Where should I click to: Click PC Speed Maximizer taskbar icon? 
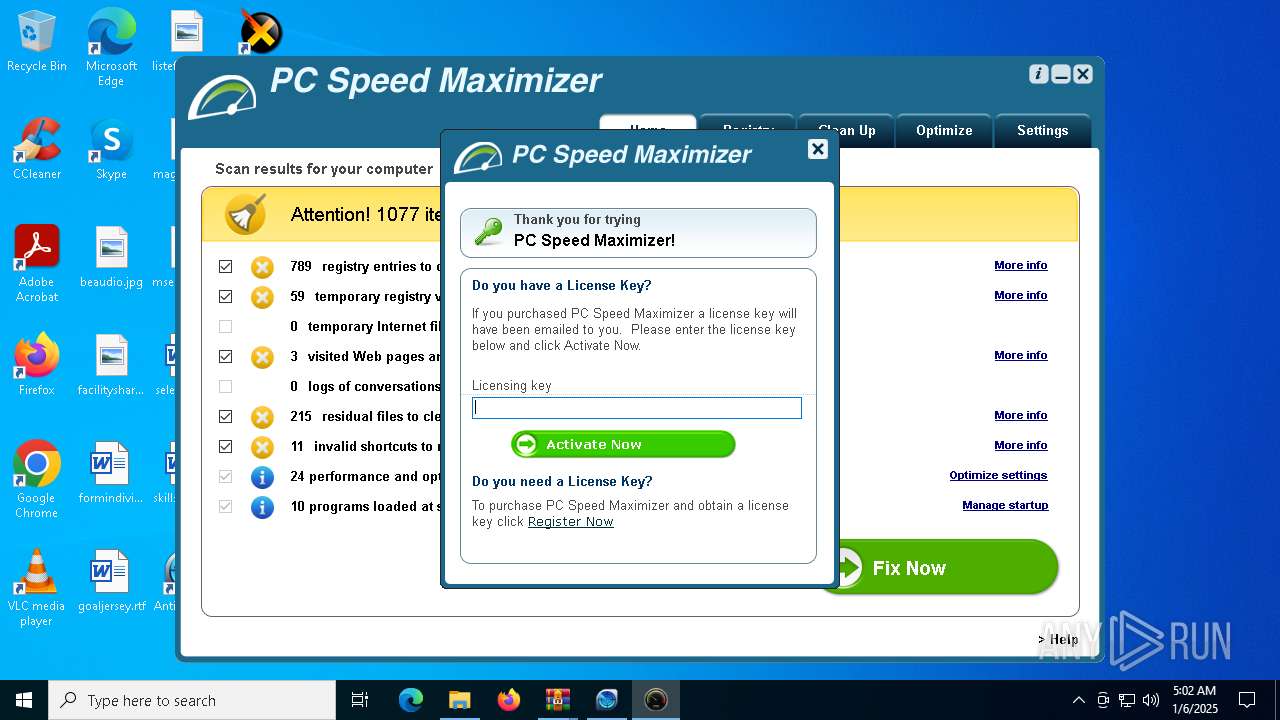656,700
